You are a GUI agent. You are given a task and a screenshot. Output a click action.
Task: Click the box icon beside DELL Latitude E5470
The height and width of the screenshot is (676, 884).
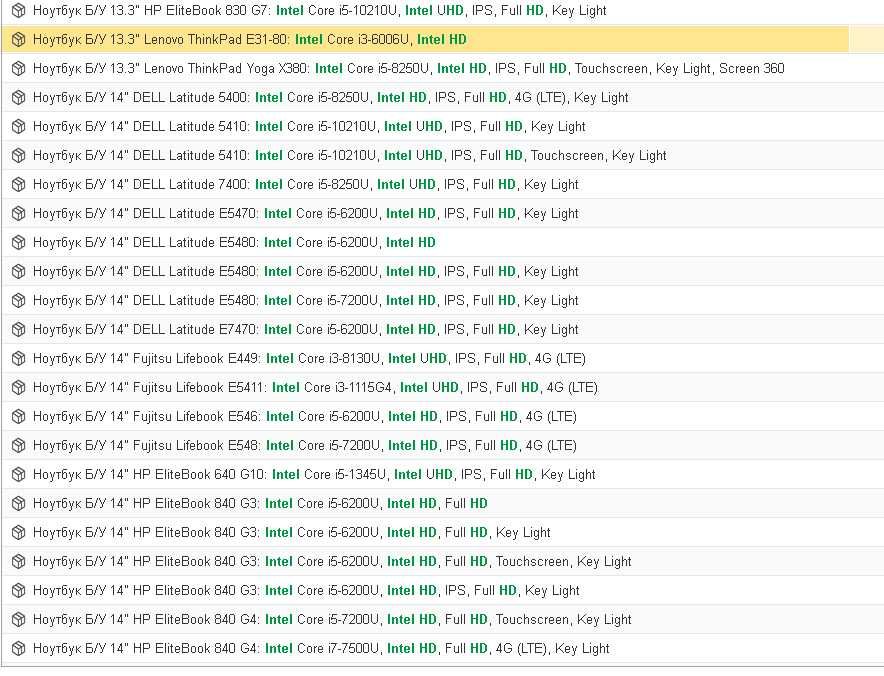pos(19,214)
